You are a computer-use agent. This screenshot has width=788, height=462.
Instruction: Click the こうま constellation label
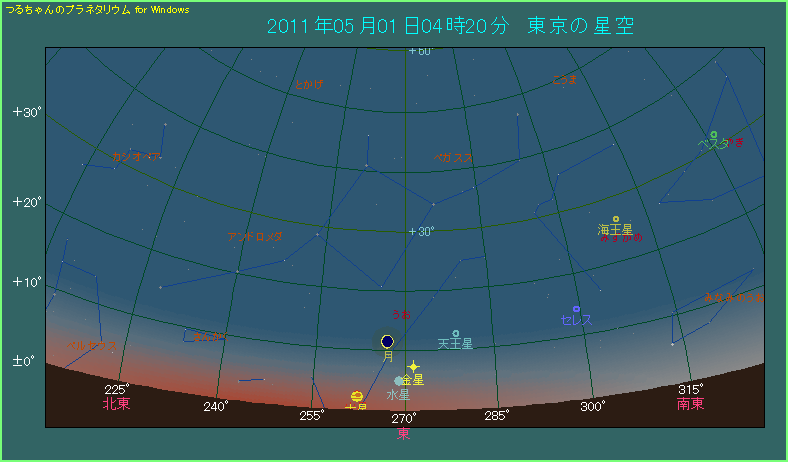(564, 78)
